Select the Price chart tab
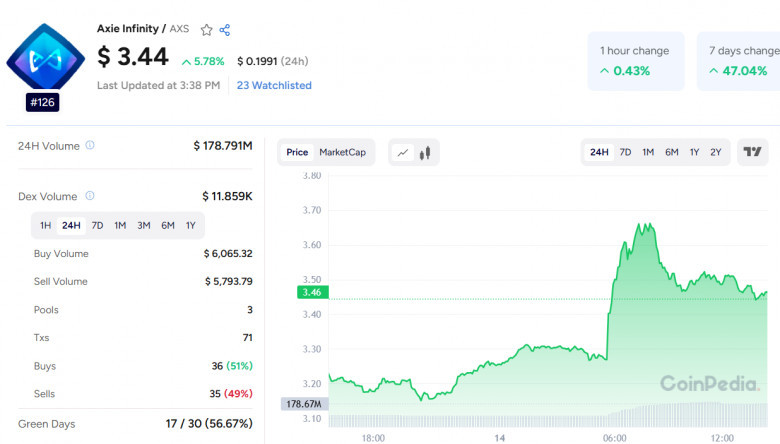The image size is (780, 444). (297, 152)
